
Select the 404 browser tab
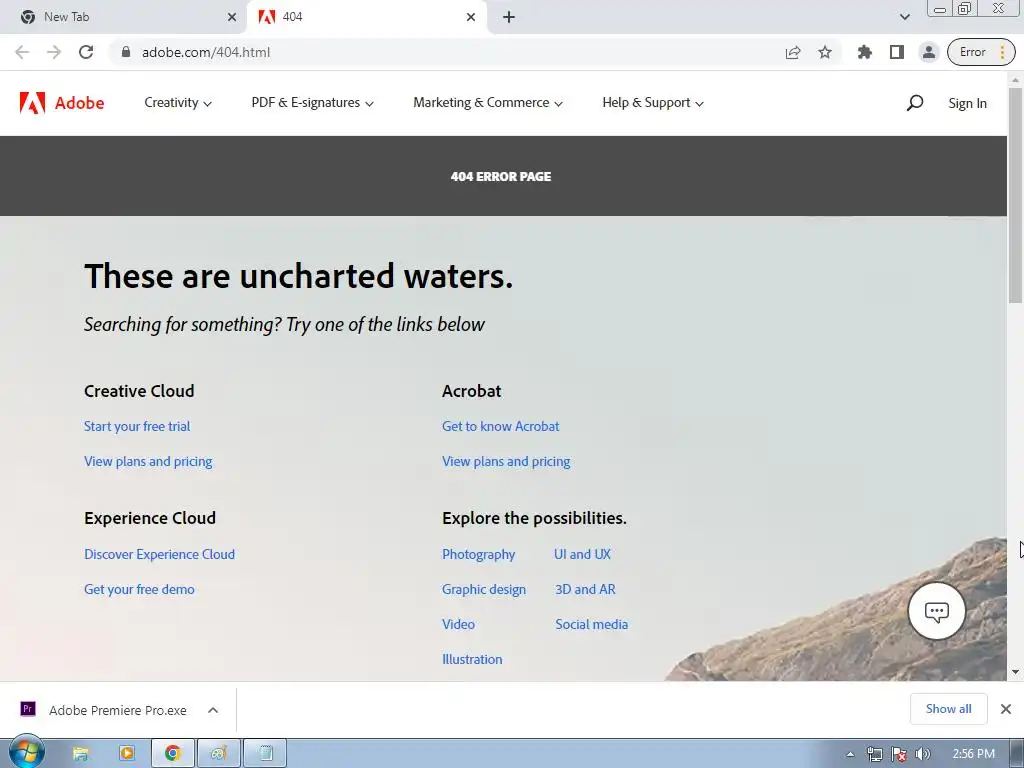point(366,17)
